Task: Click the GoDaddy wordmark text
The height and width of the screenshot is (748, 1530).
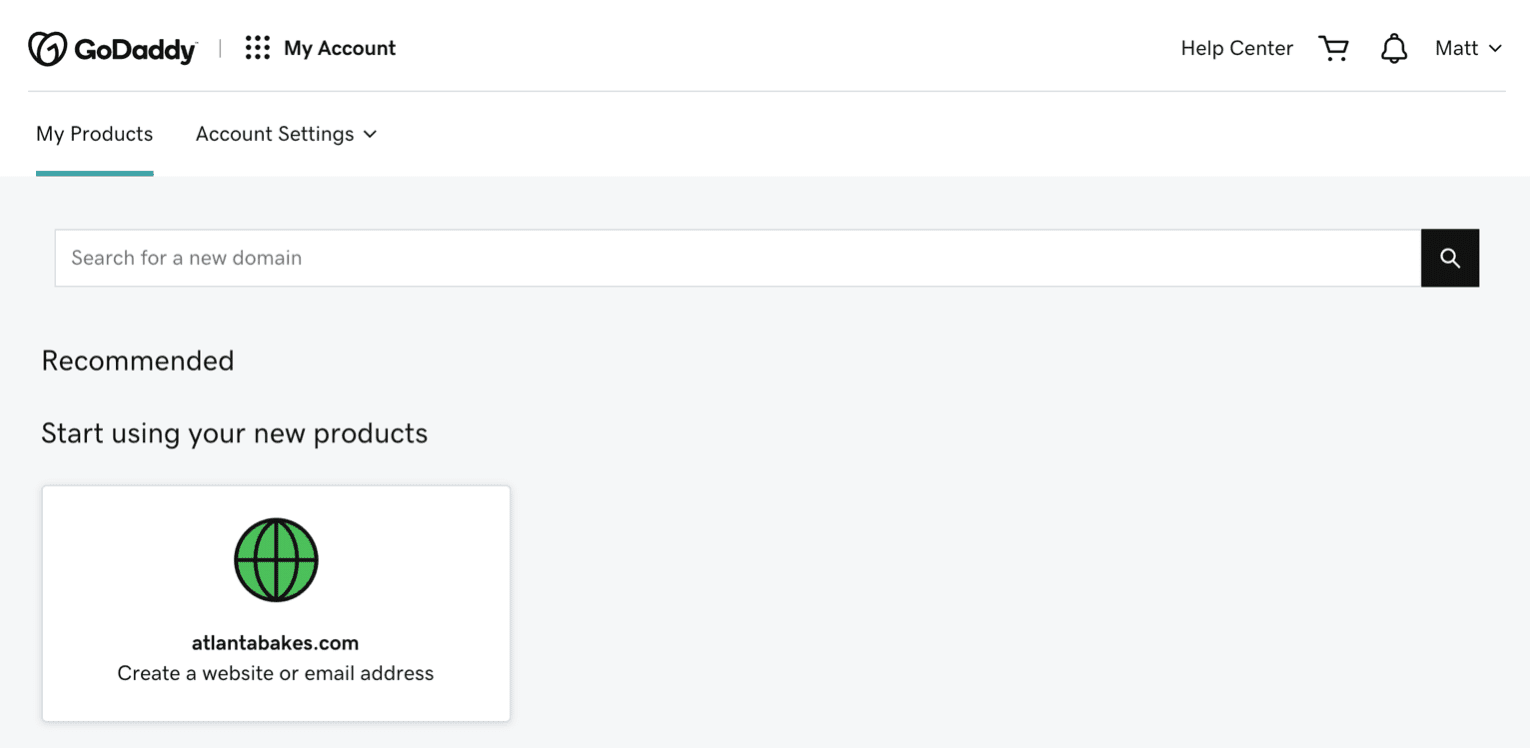Action: pyautogui.click(x=135, y=49)
